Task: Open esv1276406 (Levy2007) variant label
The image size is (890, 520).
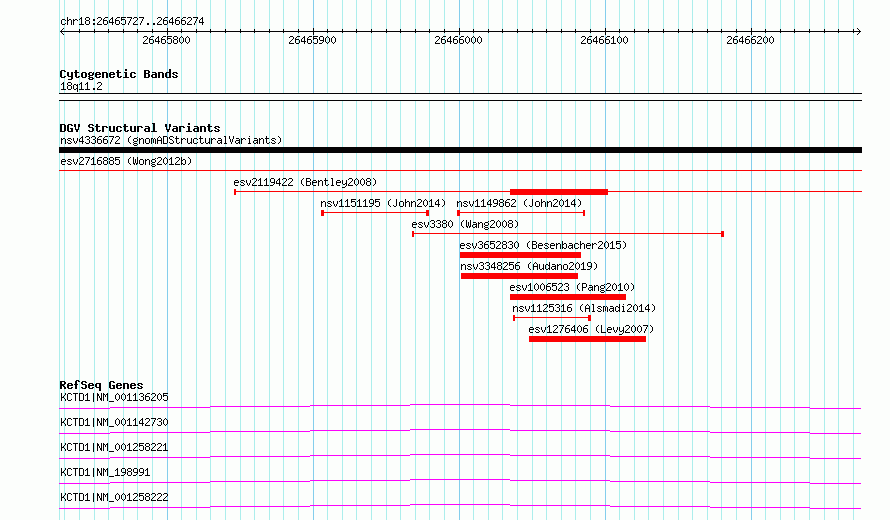Action: [x=591, y=329]
